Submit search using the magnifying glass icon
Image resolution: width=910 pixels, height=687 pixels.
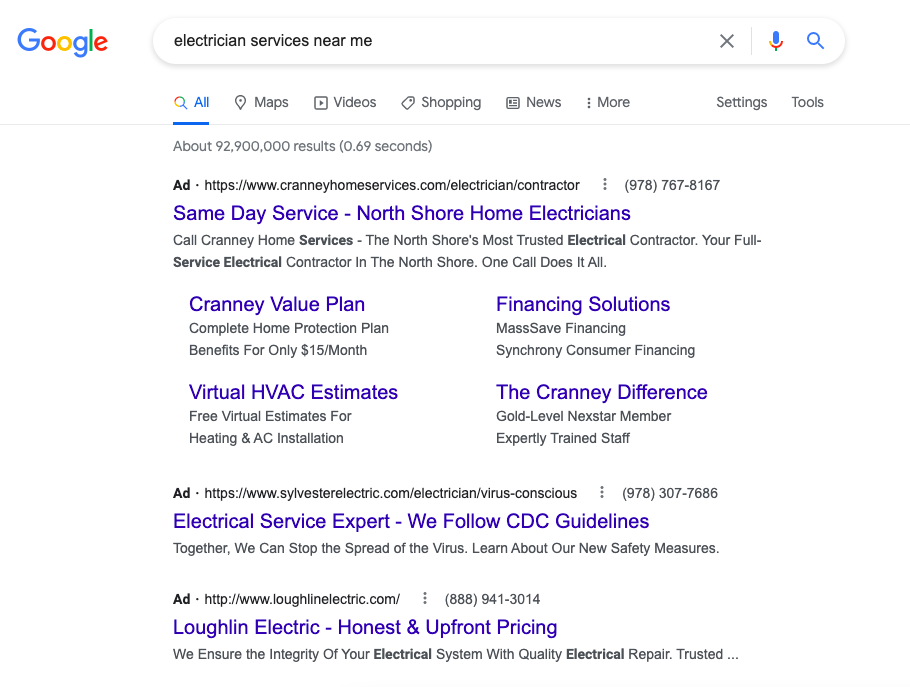[x=815, y=41]
